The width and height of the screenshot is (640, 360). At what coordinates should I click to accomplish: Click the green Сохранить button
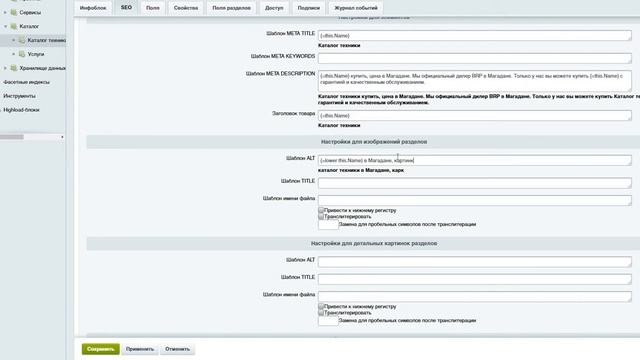coord(100,349)
